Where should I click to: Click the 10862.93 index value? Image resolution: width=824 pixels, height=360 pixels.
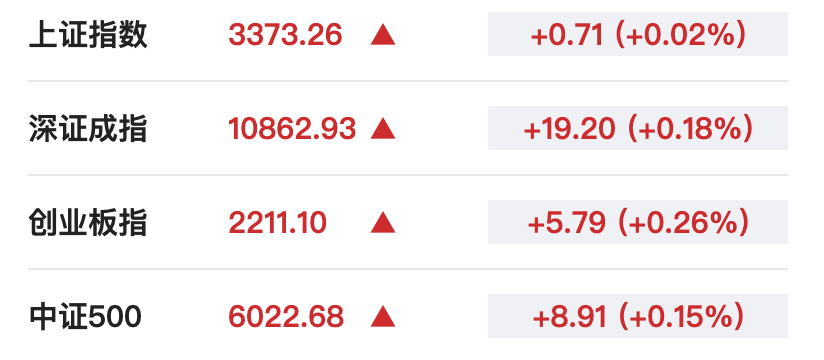[292, 129]
